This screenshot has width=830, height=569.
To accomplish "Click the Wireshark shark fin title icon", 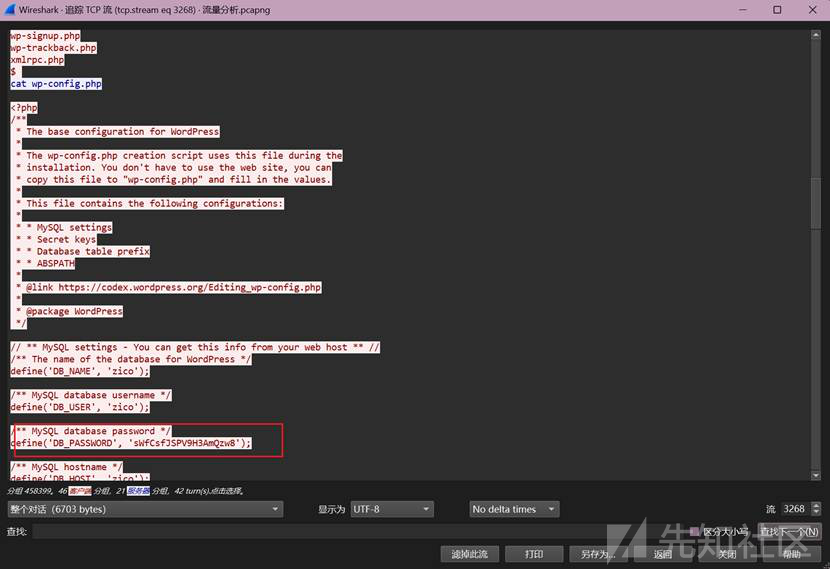I will coord(10,10).
